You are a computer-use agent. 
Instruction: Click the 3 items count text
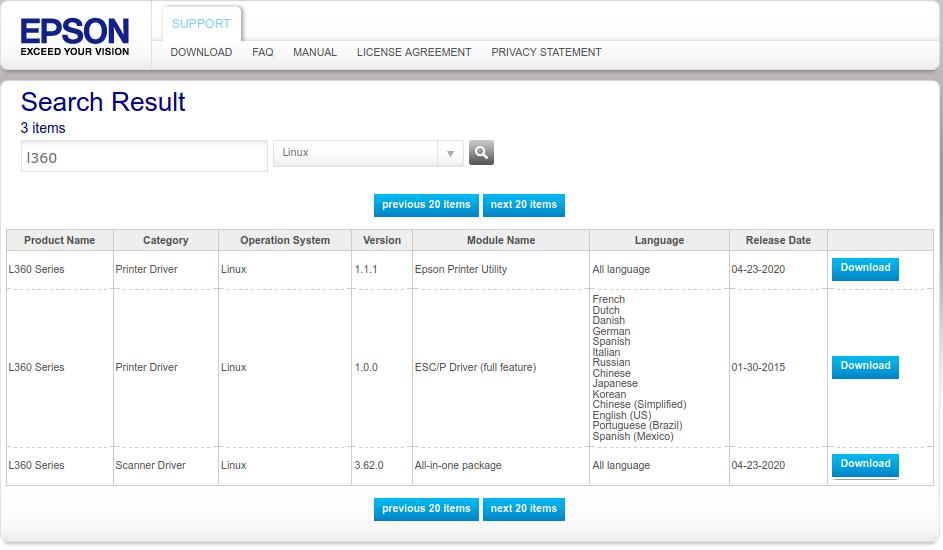[x=43, y=128]
